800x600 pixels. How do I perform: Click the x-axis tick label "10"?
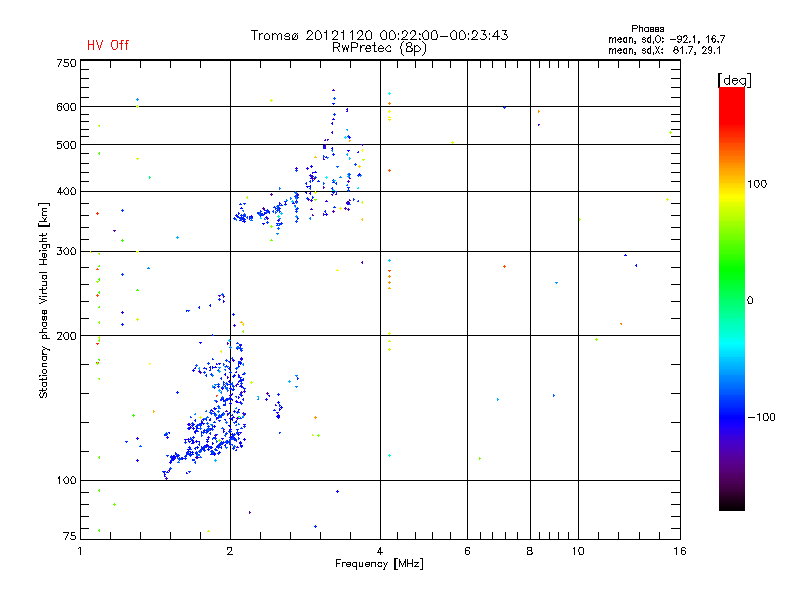coord(578,551)
